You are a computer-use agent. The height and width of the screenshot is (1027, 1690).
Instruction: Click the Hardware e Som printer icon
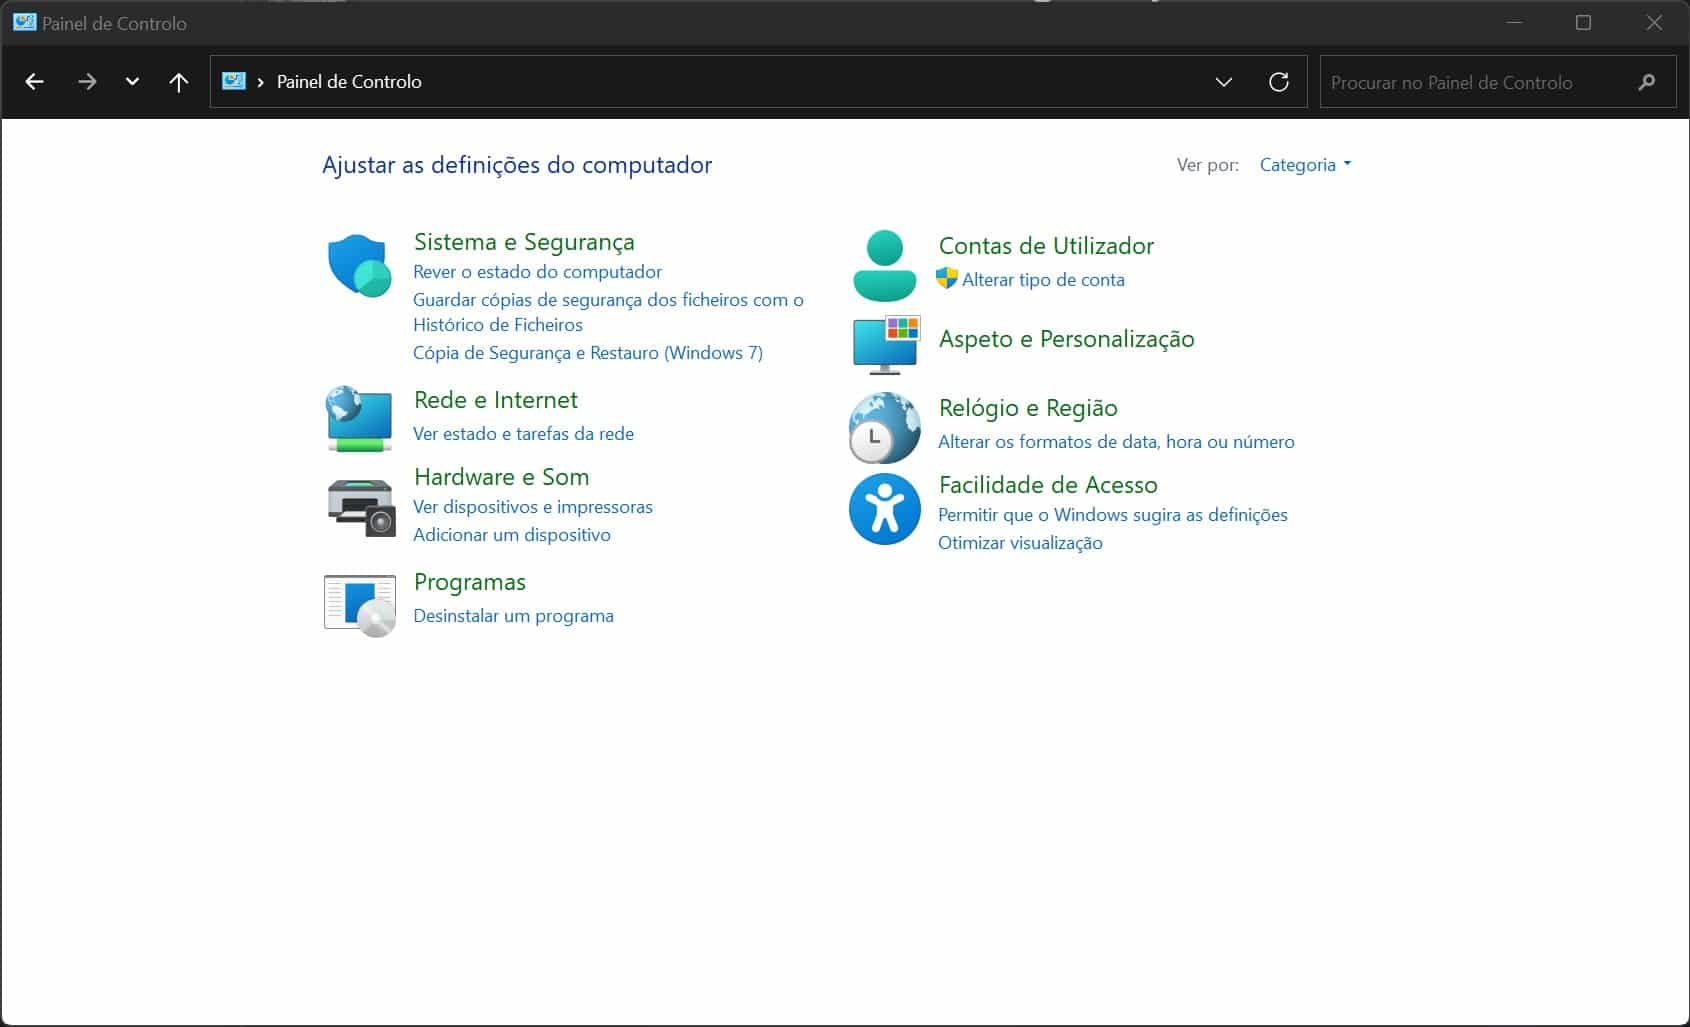[360, 506]
